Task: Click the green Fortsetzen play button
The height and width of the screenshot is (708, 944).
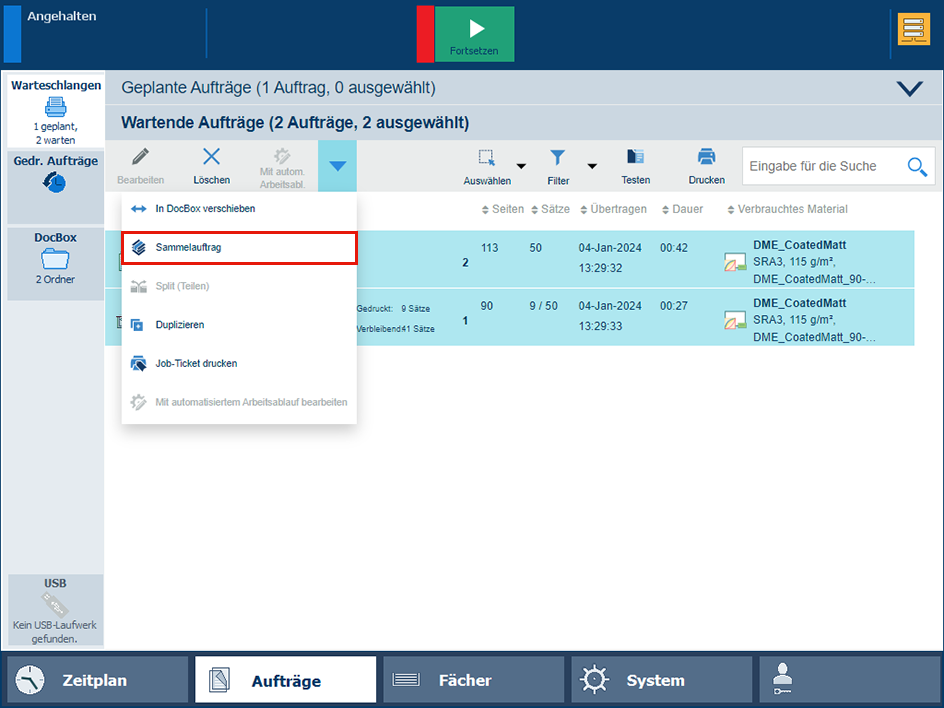Action: point(474,34)
